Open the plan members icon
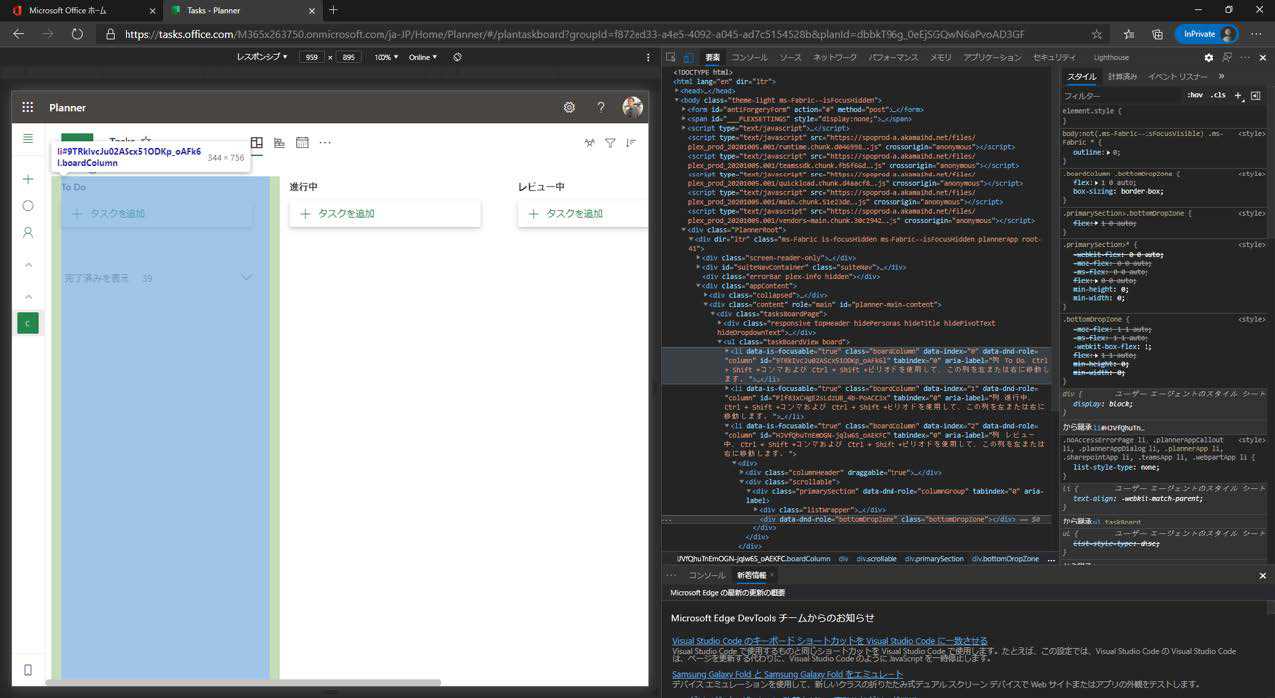The image size is (1275, 698). pos(589,143)
